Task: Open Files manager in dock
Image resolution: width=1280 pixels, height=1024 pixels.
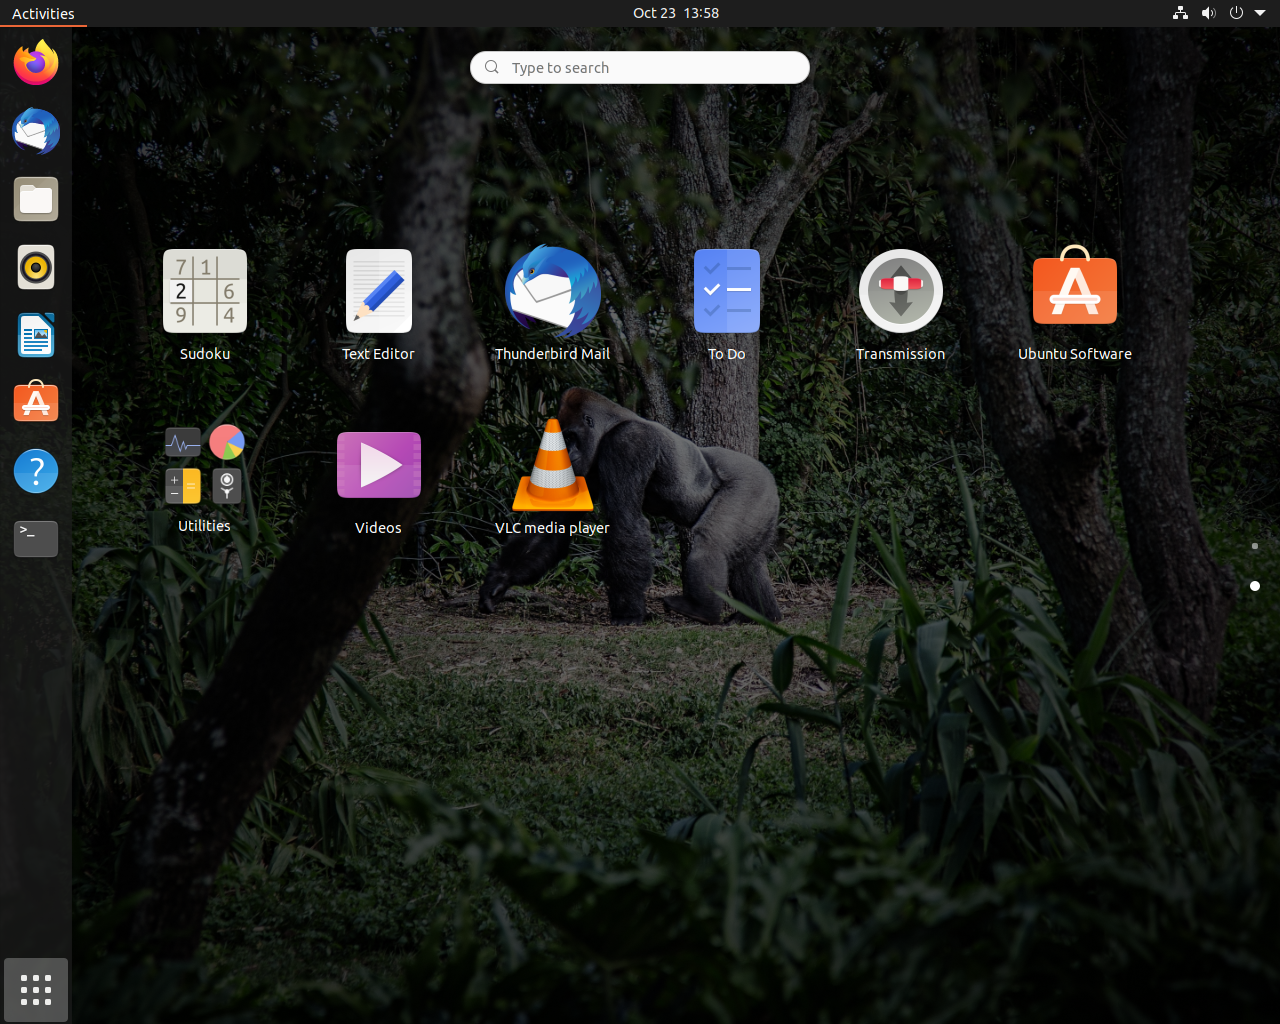Action: pos(36,199)
